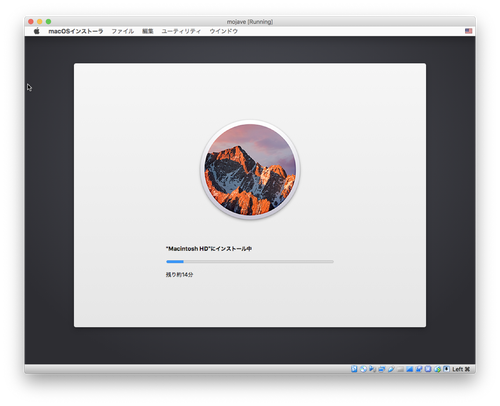Click the network adapter status icon
Image resolution: width=500 pixels, height=406 pixels.
(x=382, y=369)
